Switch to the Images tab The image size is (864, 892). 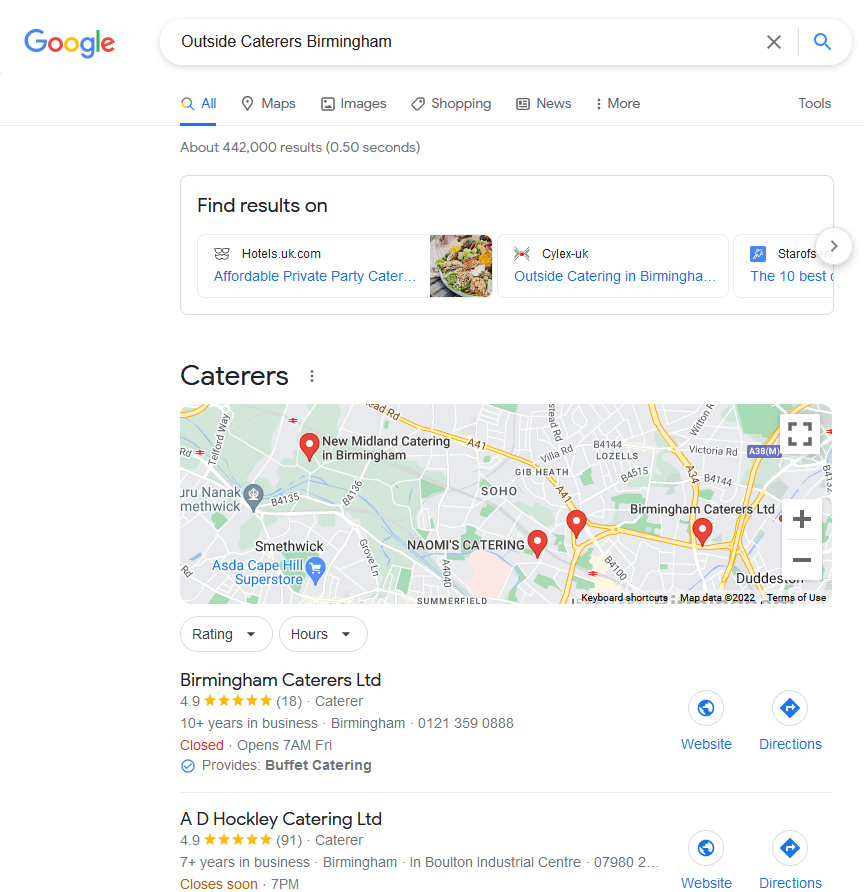(354, 104)
